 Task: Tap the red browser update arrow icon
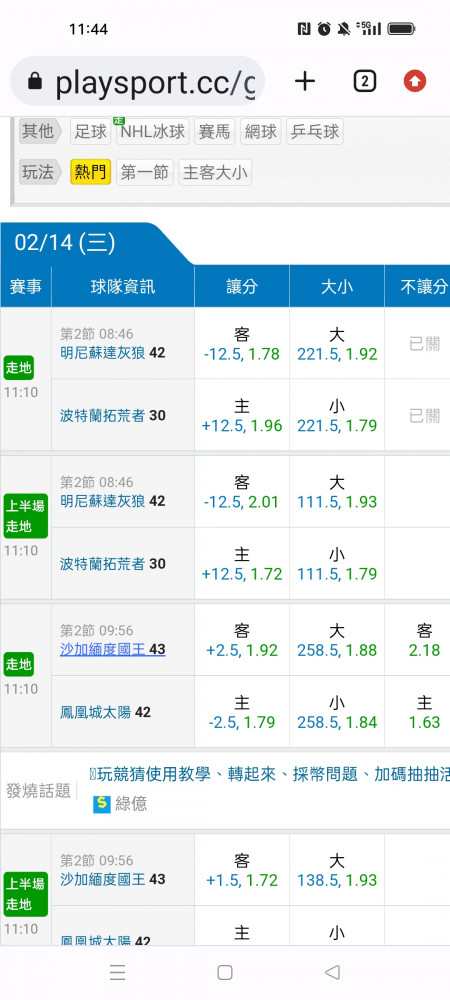415,81
